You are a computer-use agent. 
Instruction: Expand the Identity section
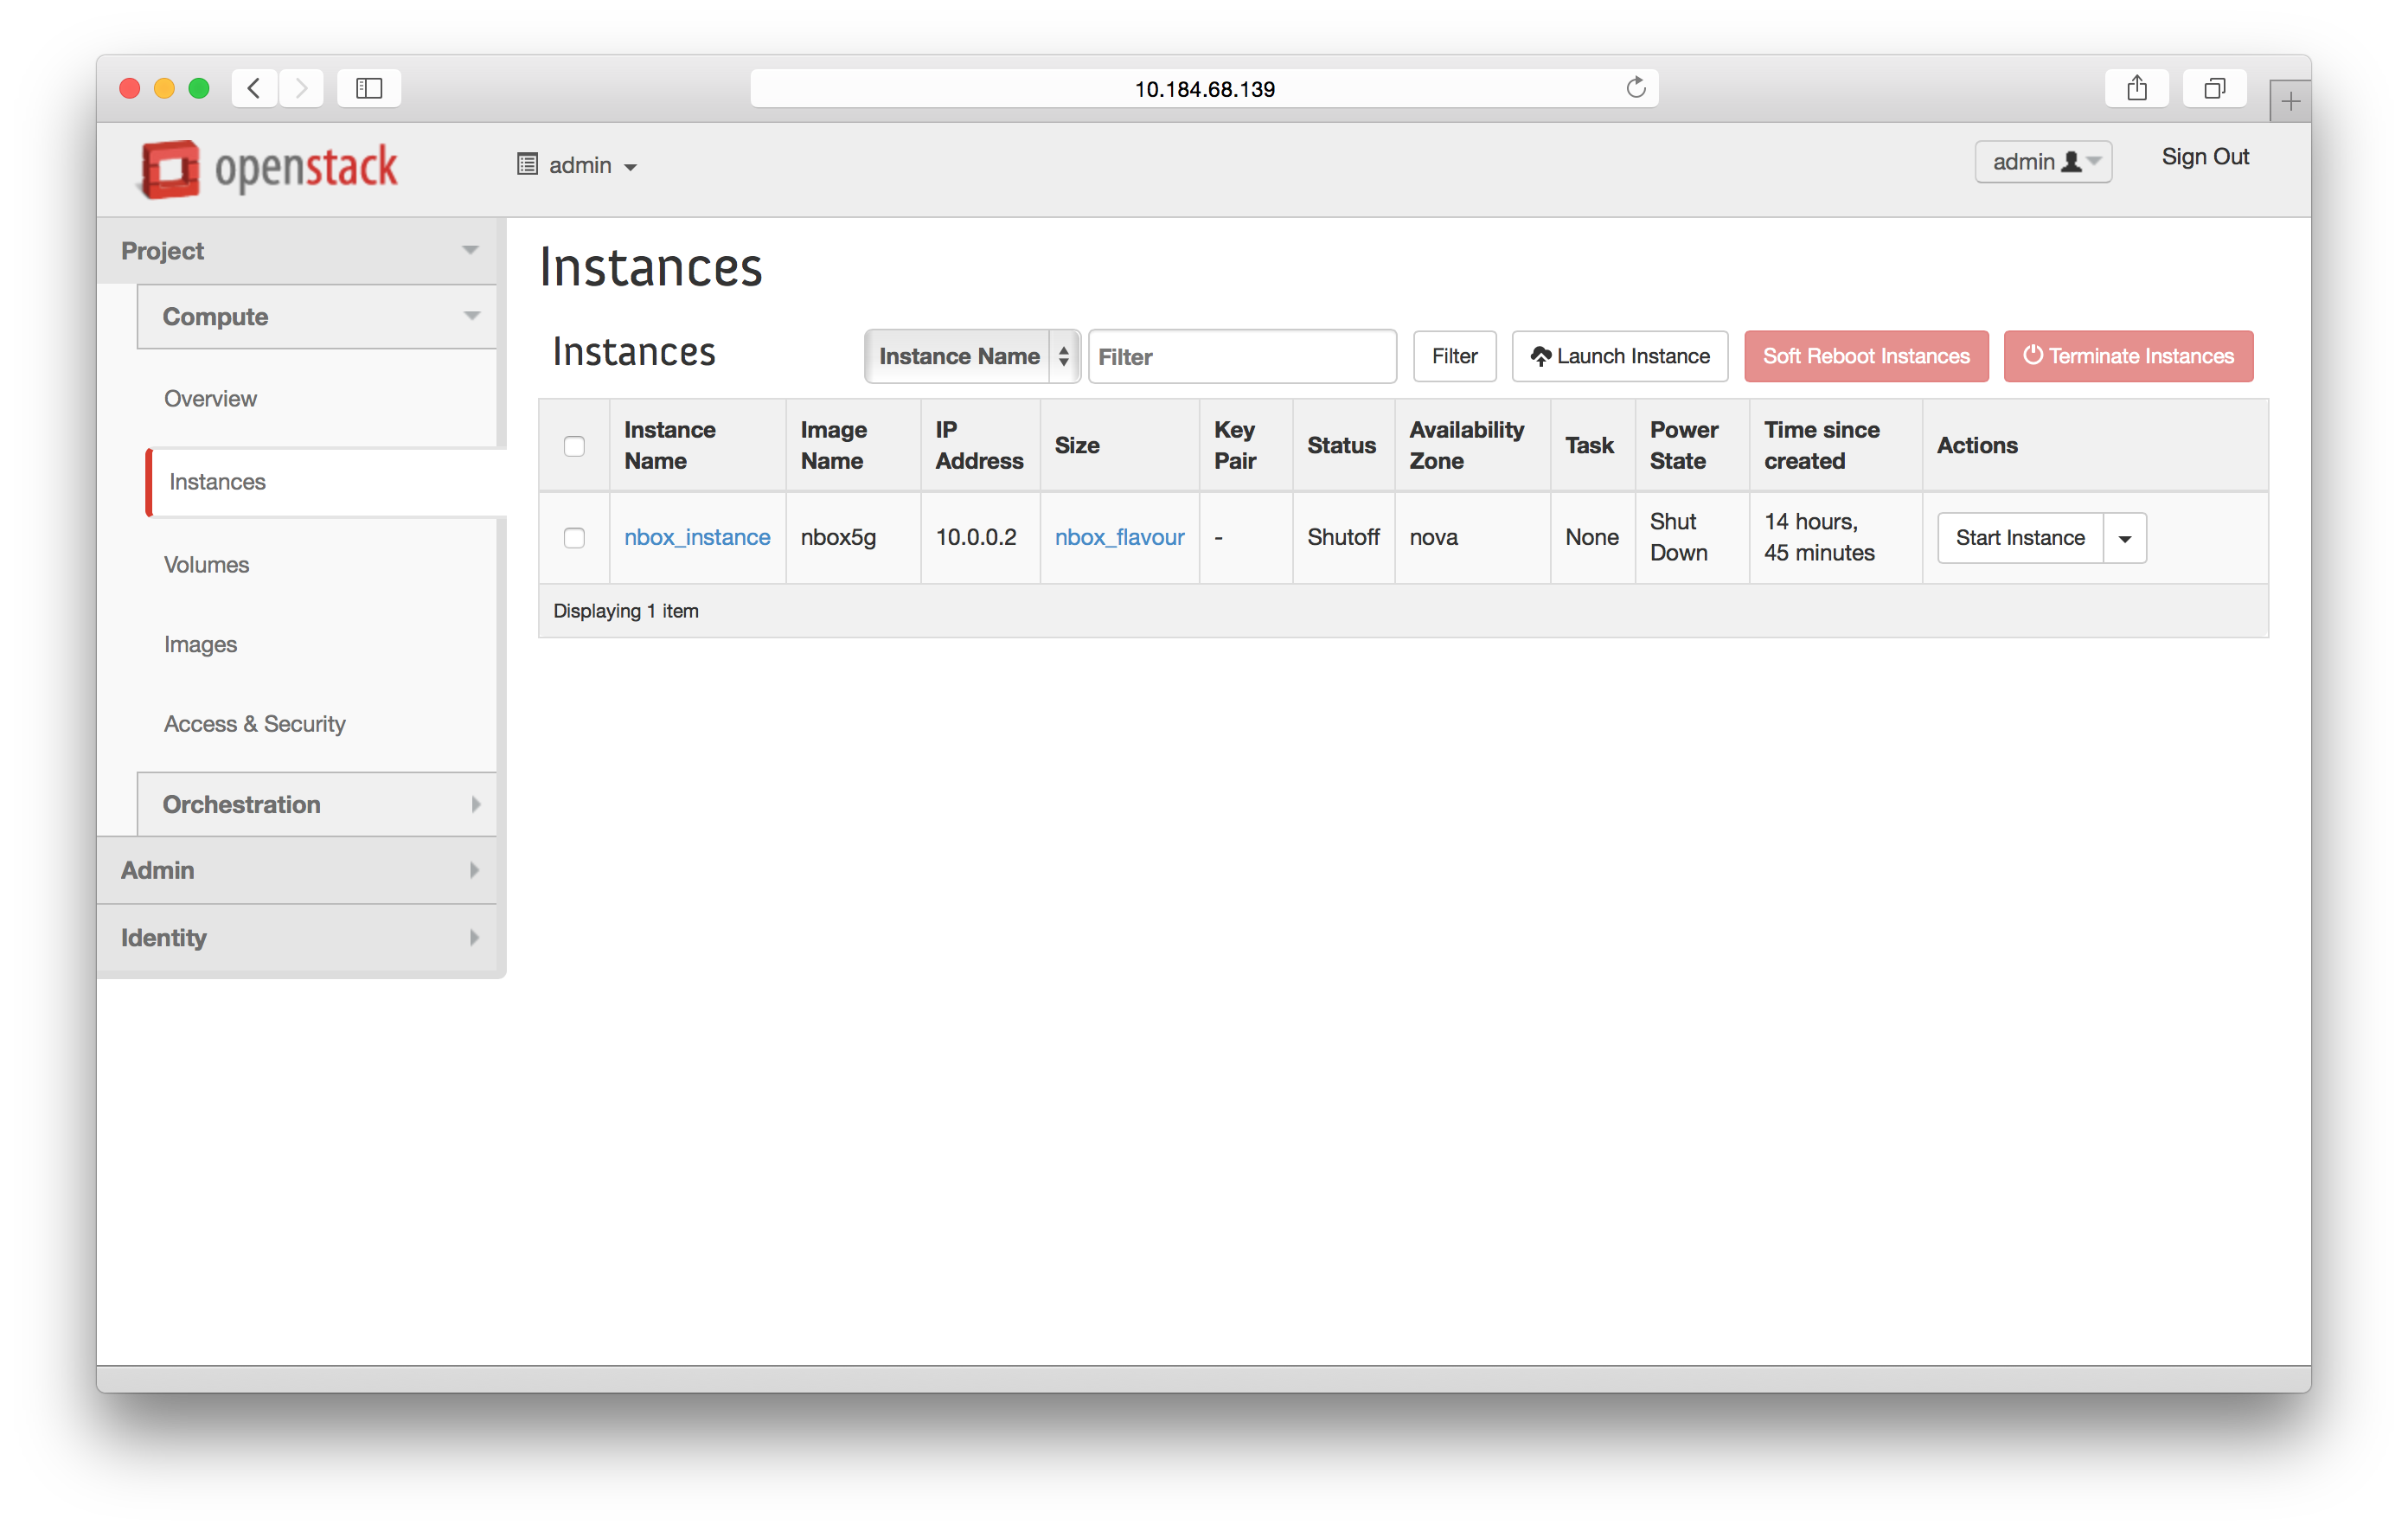[x=298, y=937]
